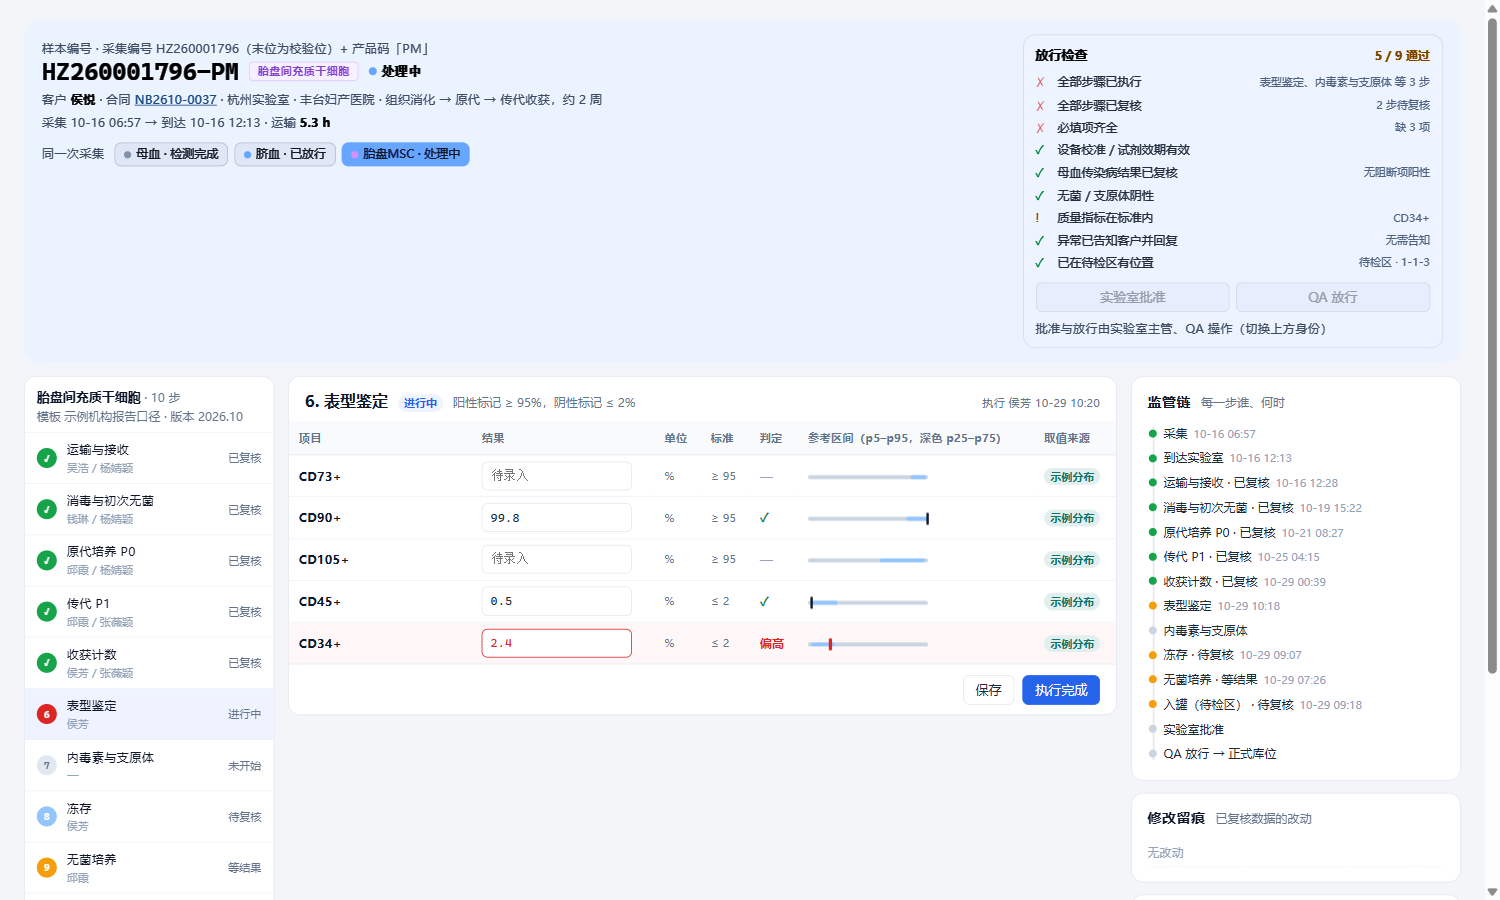The width and height of the screenshot is (1500, 900).
Task: Focus the CD105+ result input field
Action: (x=556, y=559)
